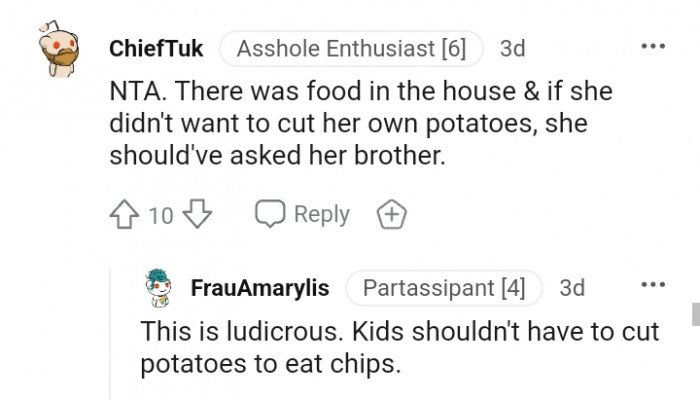This screenshot has width=700, height=400.
Task: Click the vertical scrollbar thumb
Action: [x=695, y=314]
